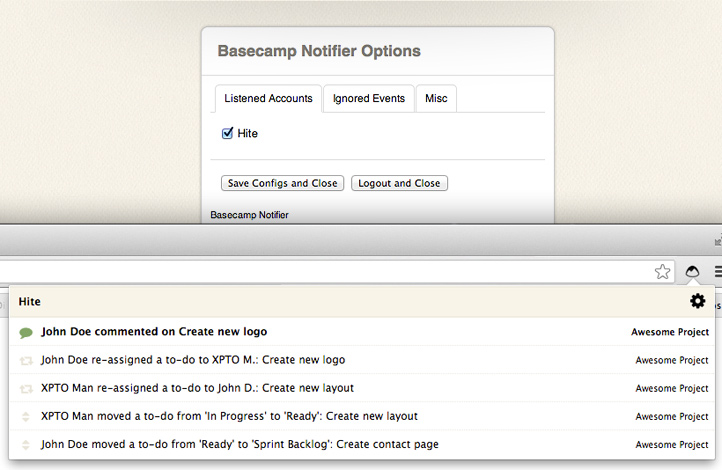
Task: Open the Basecamp Notifier footer link
Action: tap(249, 215)
